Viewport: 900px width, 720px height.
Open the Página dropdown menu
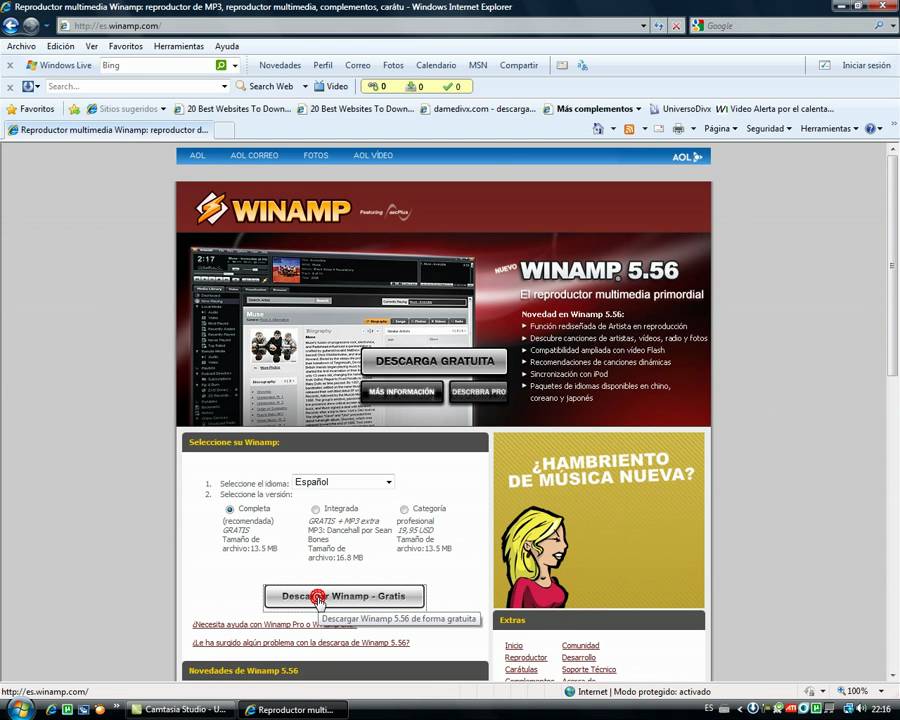pos(720,129)
